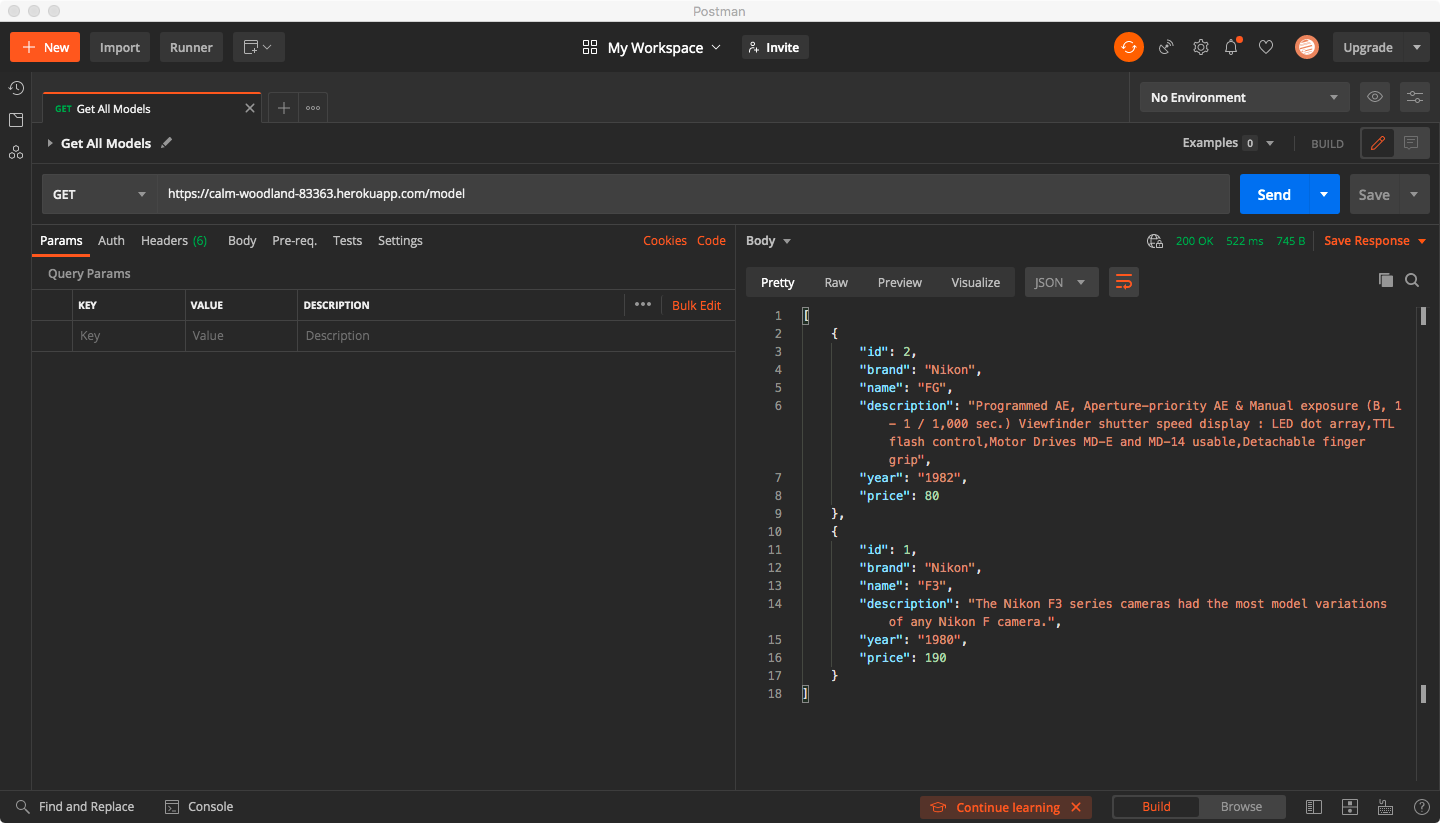This screenshot has width=1440, height=823.
Task: Select the Raw response view
Action: point(836,282)
